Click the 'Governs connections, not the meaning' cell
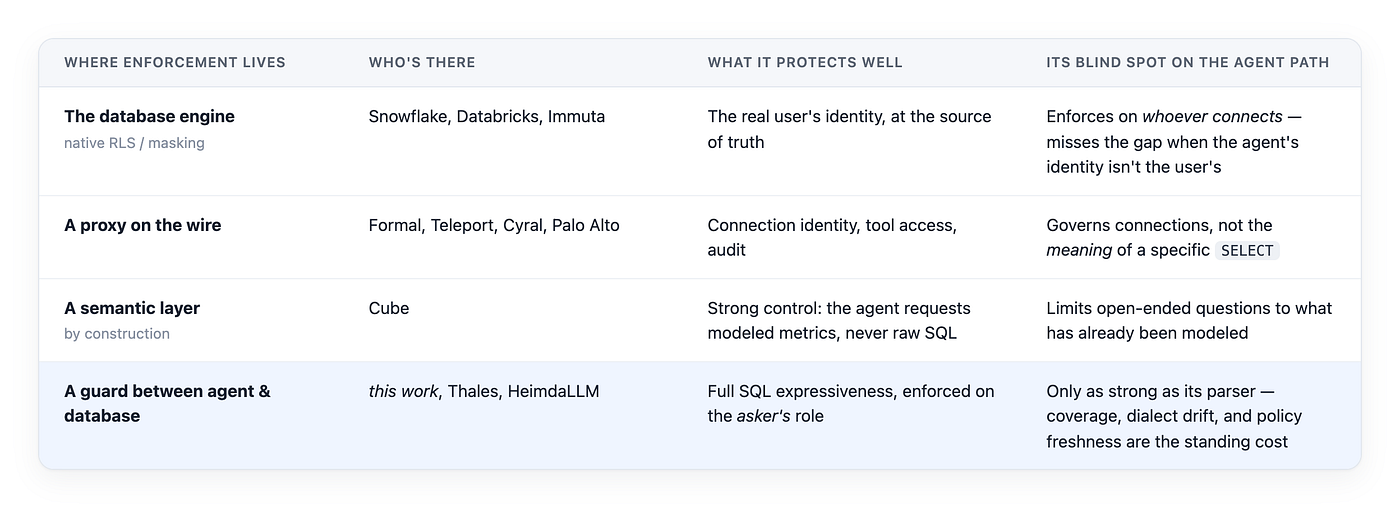This screenshot has height=508, width=1400. tap(1163, 237)
